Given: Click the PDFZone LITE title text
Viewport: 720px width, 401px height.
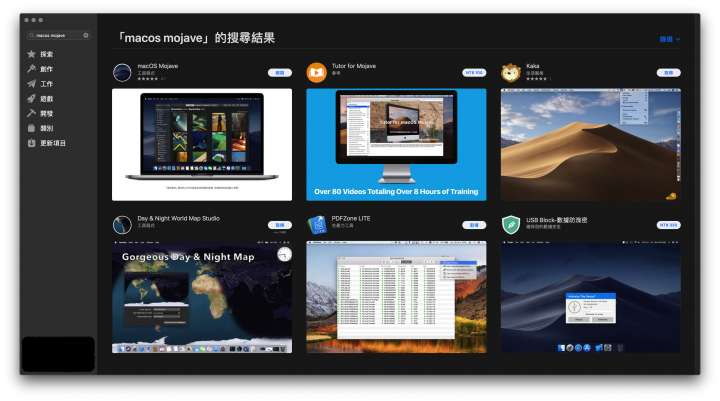Looking at the screenshot, I should point(351,218).
